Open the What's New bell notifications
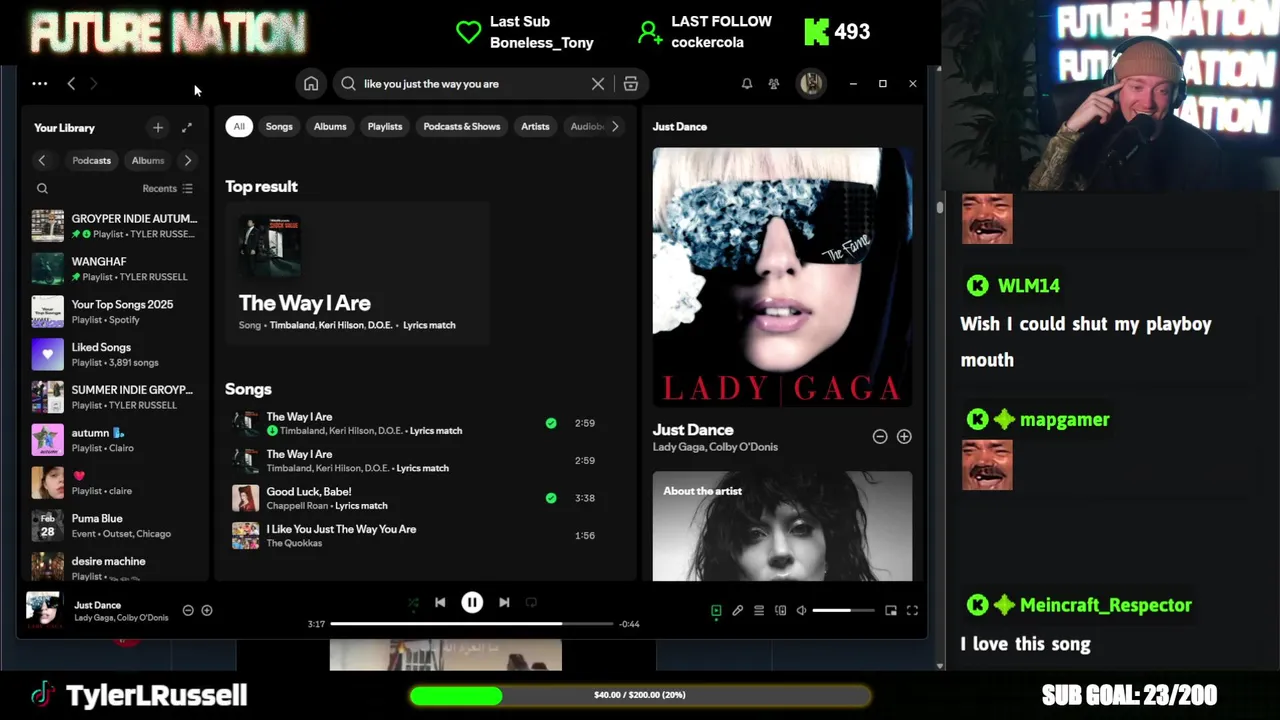Viewport: 1280px width, 720px height. [x=746, y=84]
